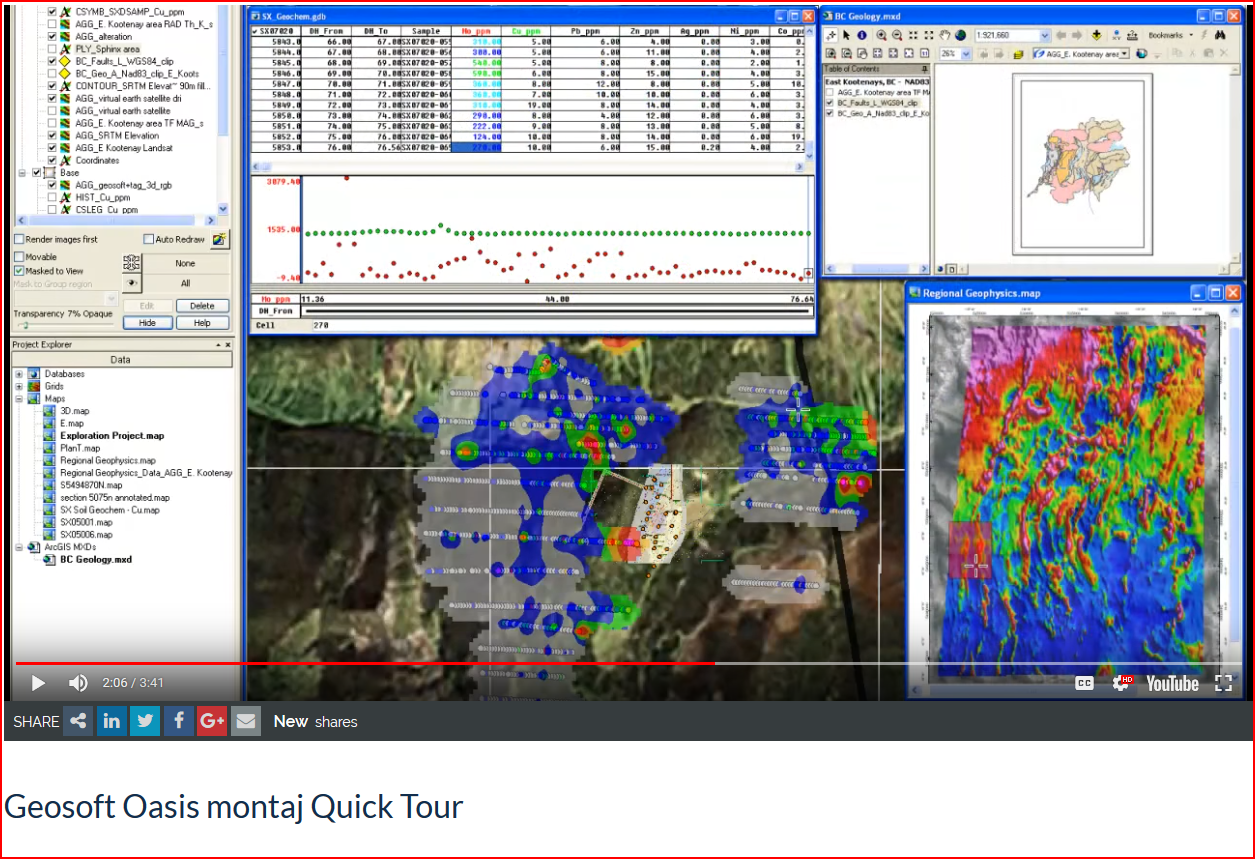Viewport: 1255px width, 859px height.
Task: Enable the Auto Redraw checkbox
Action: pyautogui.click(x=149, y=240)
